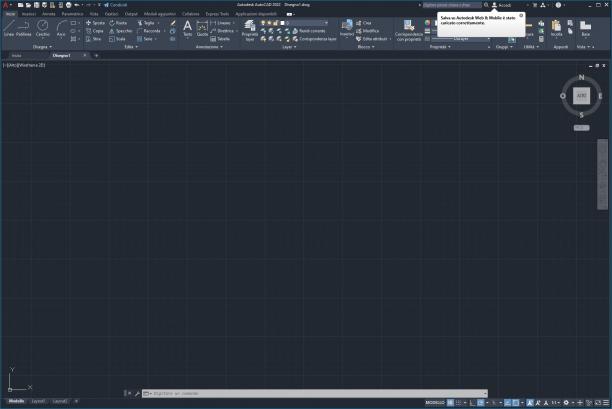Select the Testo text tool
612x409 pixels.
point(188,28)
